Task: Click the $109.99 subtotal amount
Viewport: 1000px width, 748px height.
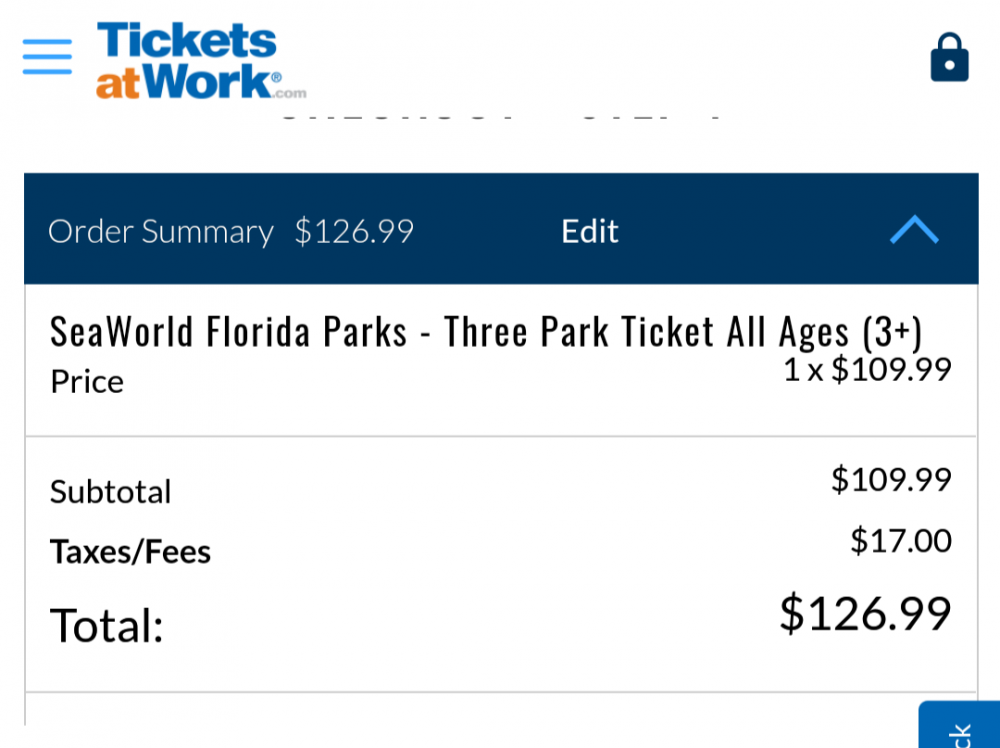Action: click(891, 480)
